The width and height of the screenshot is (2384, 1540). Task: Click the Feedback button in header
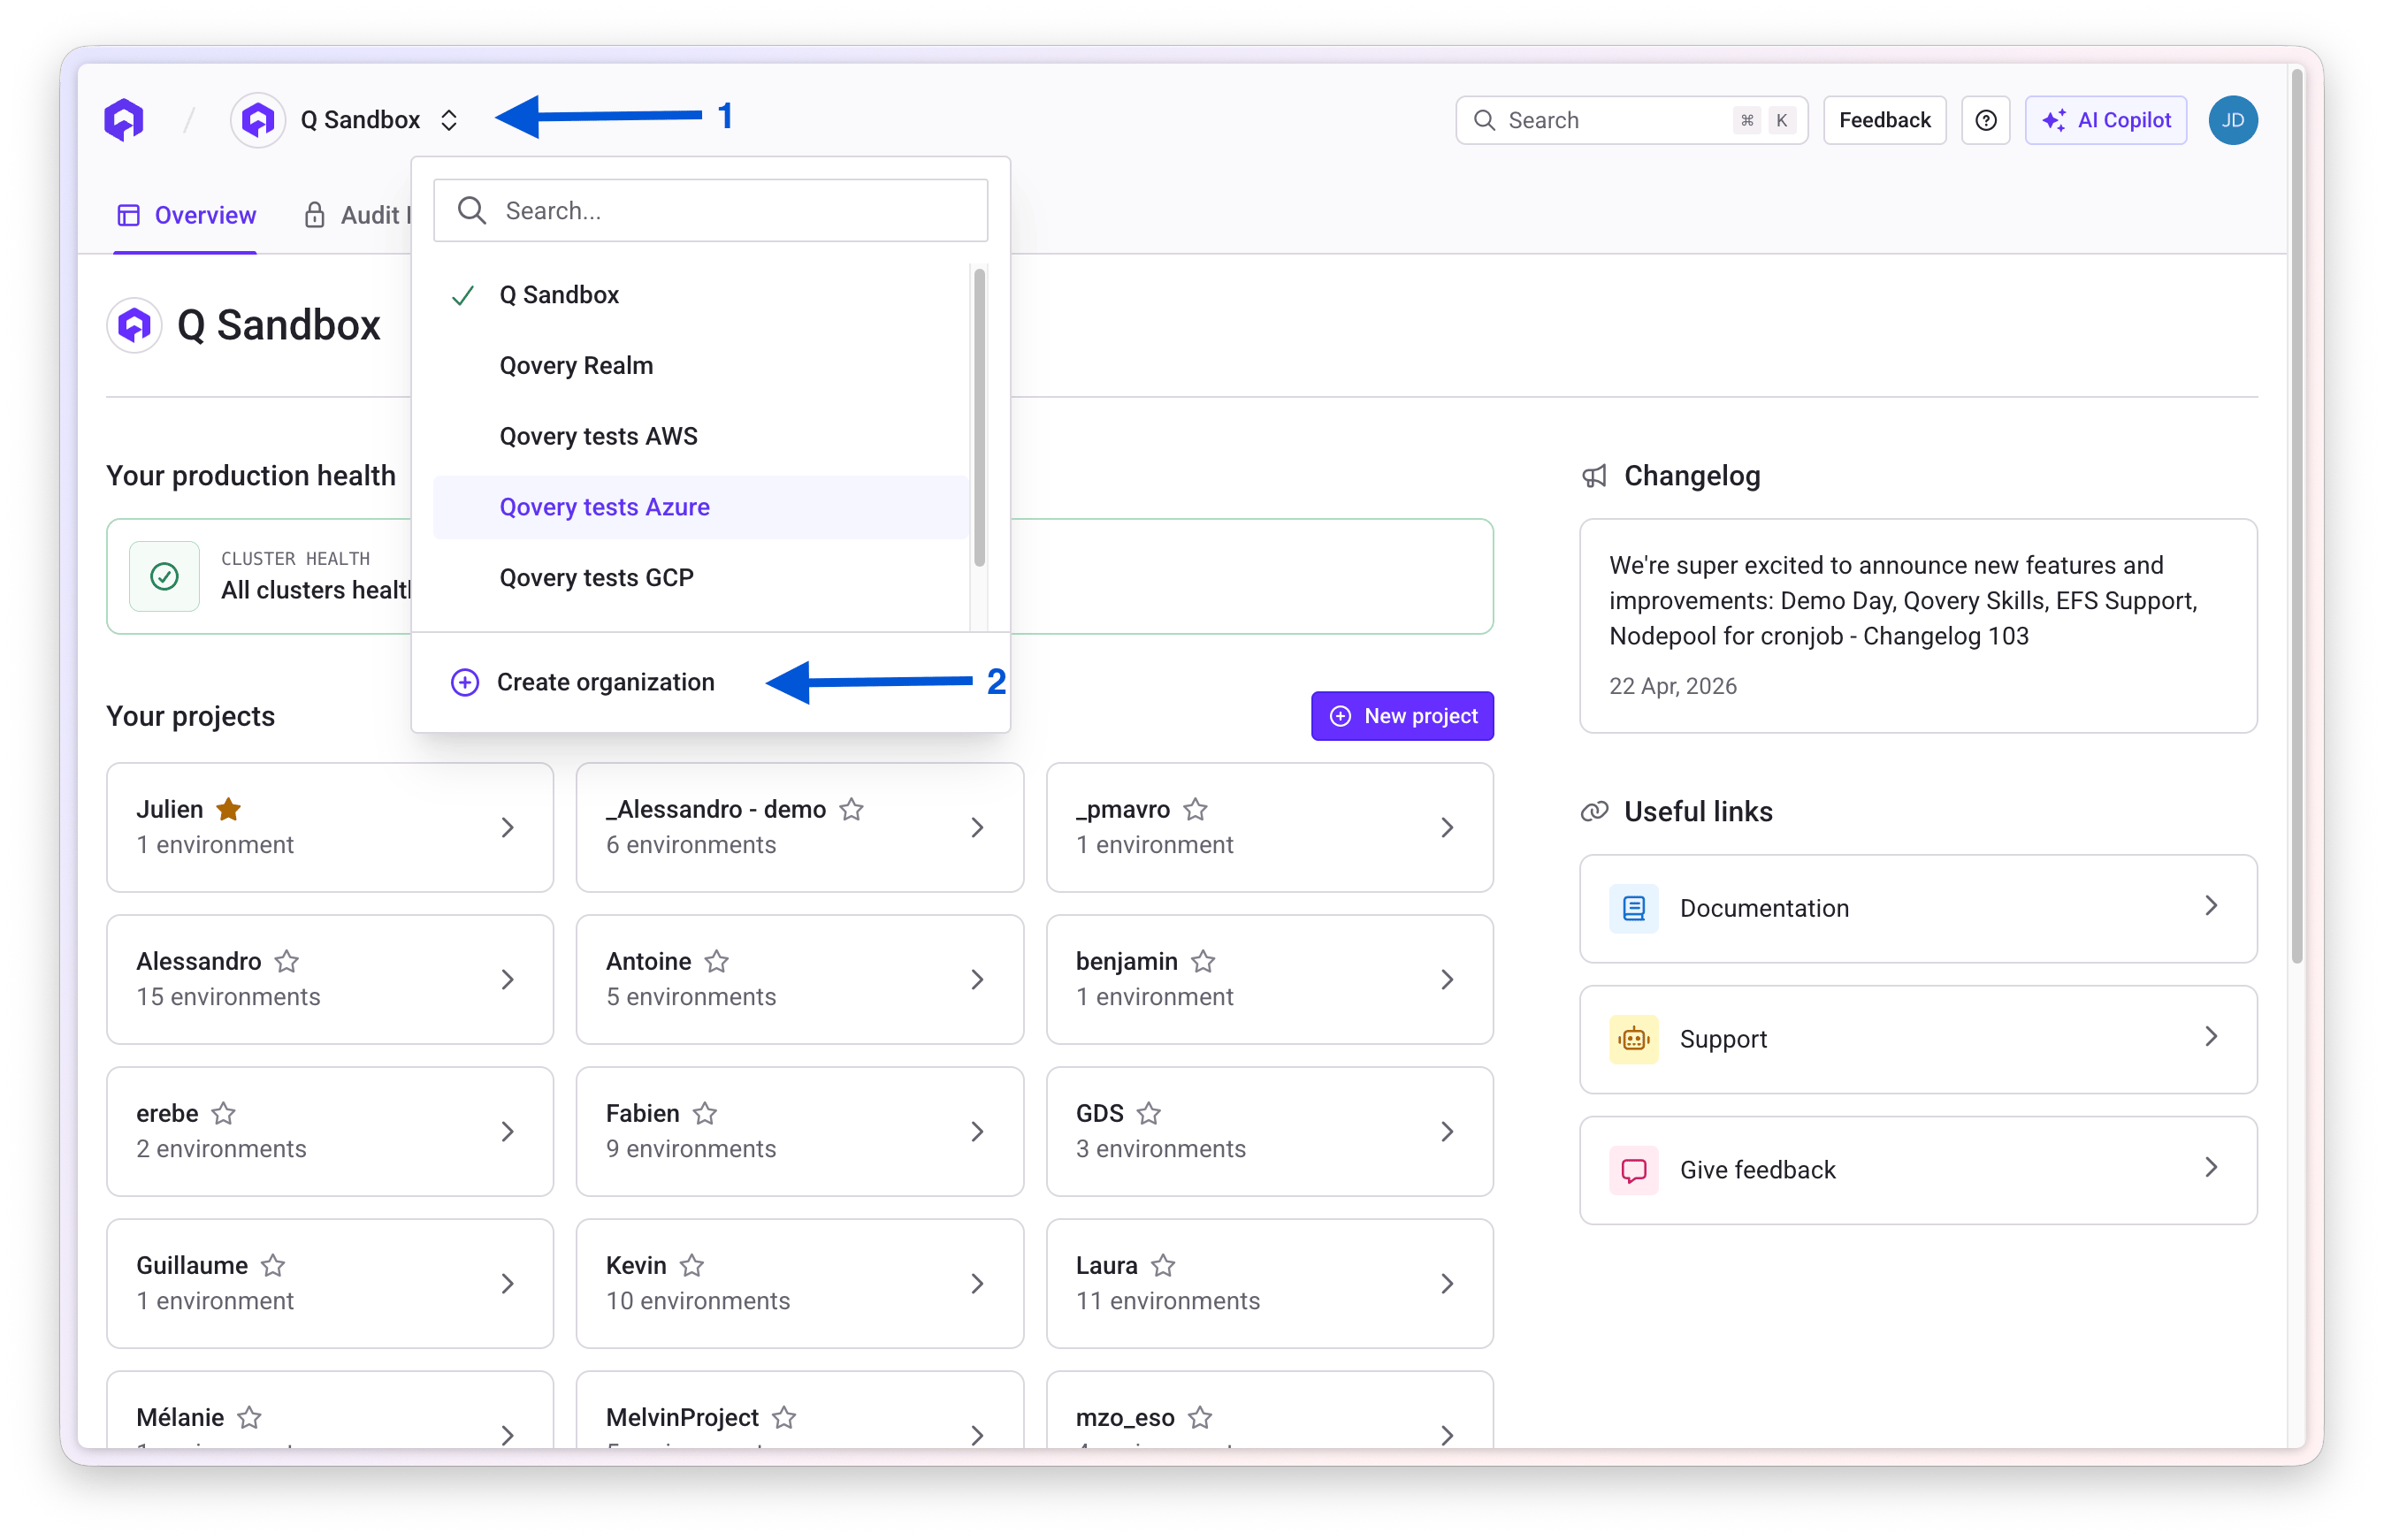coord(1884,120)
